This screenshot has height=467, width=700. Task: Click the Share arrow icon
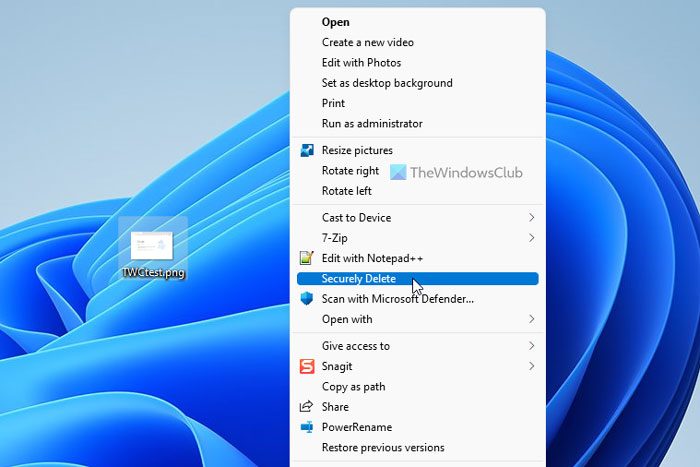(x=306, y=407)
